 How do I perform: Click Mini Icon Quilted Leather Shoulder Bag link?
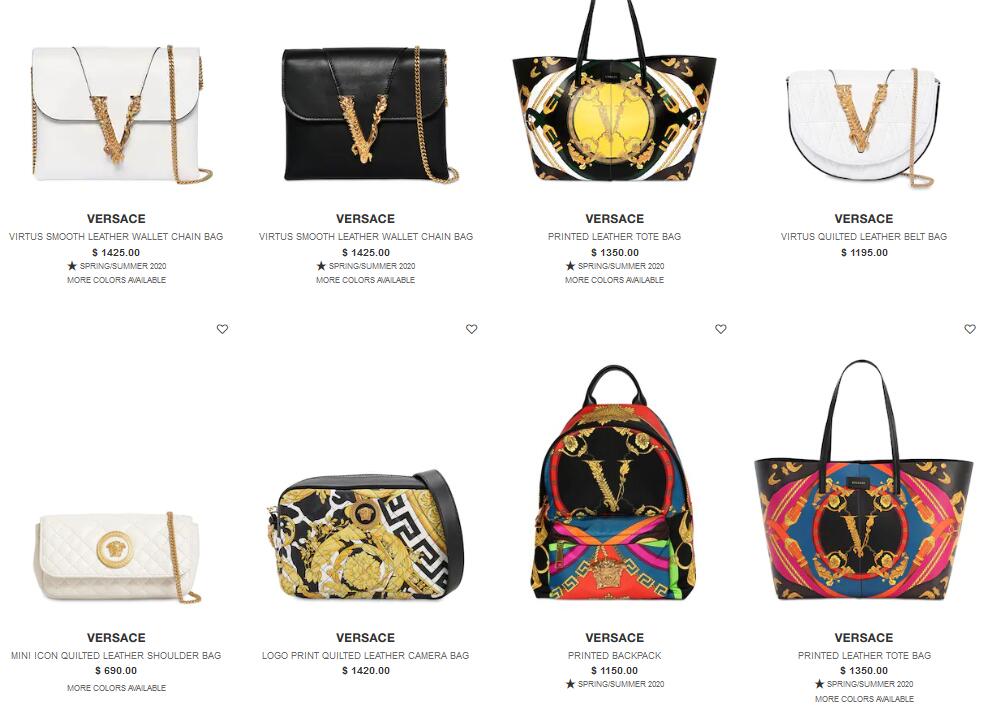click(116, 655)
